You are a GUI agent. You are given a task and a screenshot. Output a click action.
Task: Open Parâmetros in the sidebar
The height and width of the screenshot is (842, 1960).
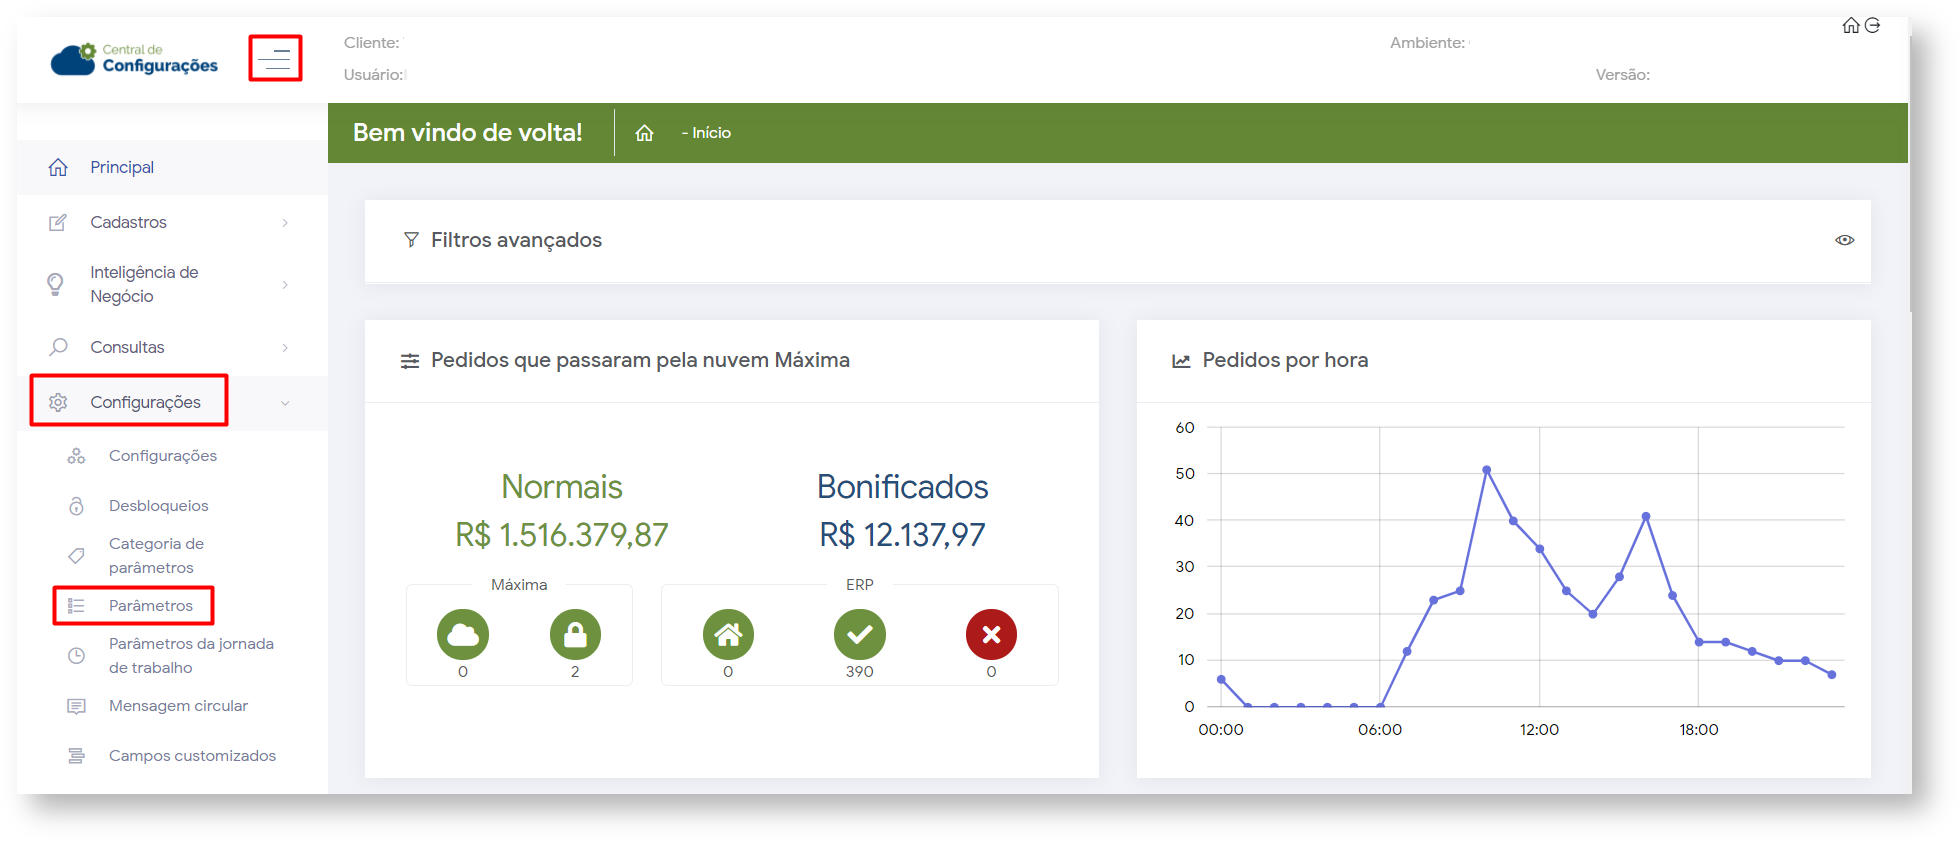coord(150,606)
